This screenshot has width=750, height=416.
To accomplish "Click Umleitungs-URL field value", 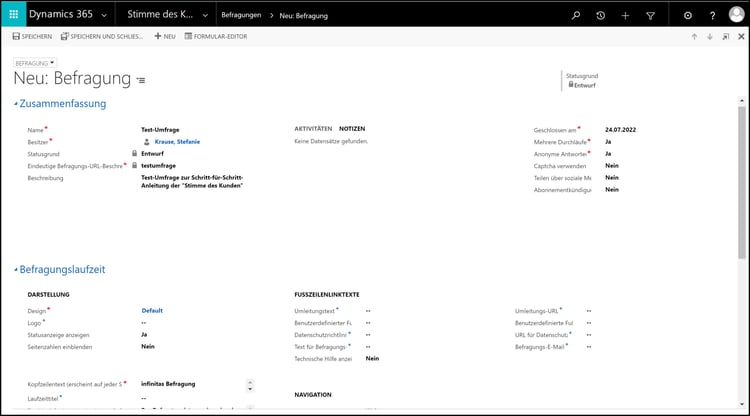I will pyautogui.click(x=589, y=311).
